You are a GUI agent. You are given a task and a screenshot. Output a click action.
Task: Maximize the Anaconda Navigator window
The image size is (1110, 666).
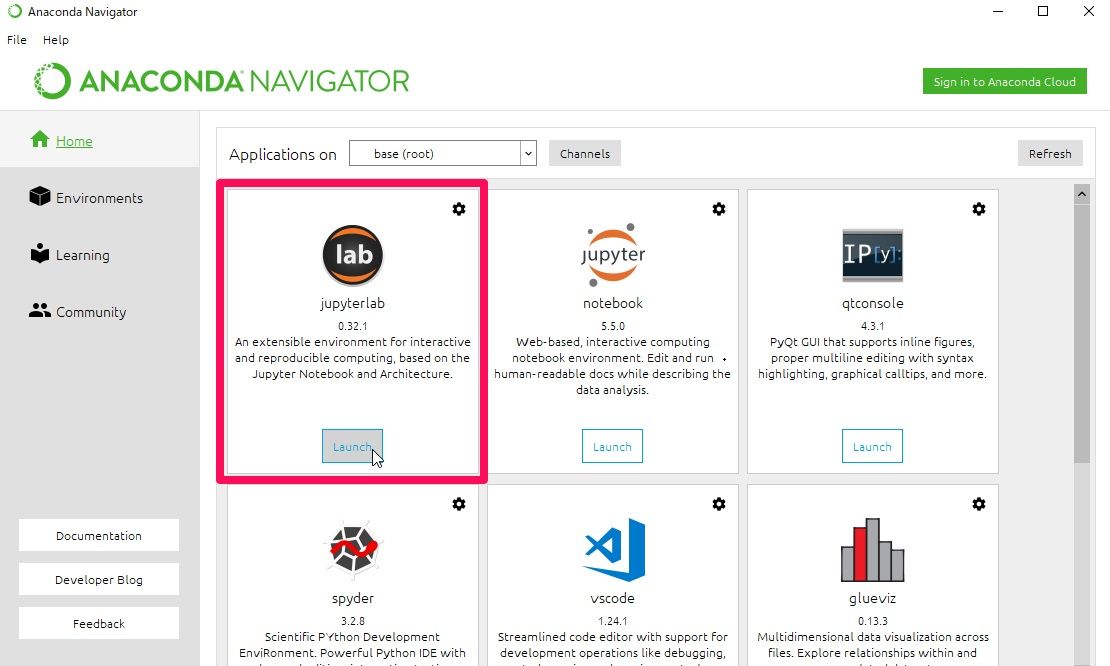pyautogui.click(x=1043, y=11)
